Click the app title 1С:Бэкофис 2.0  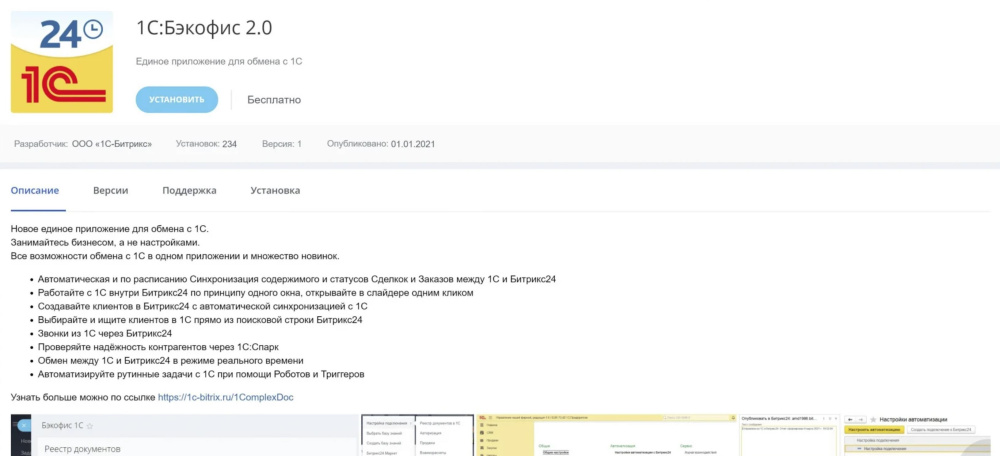pos(204,27)
